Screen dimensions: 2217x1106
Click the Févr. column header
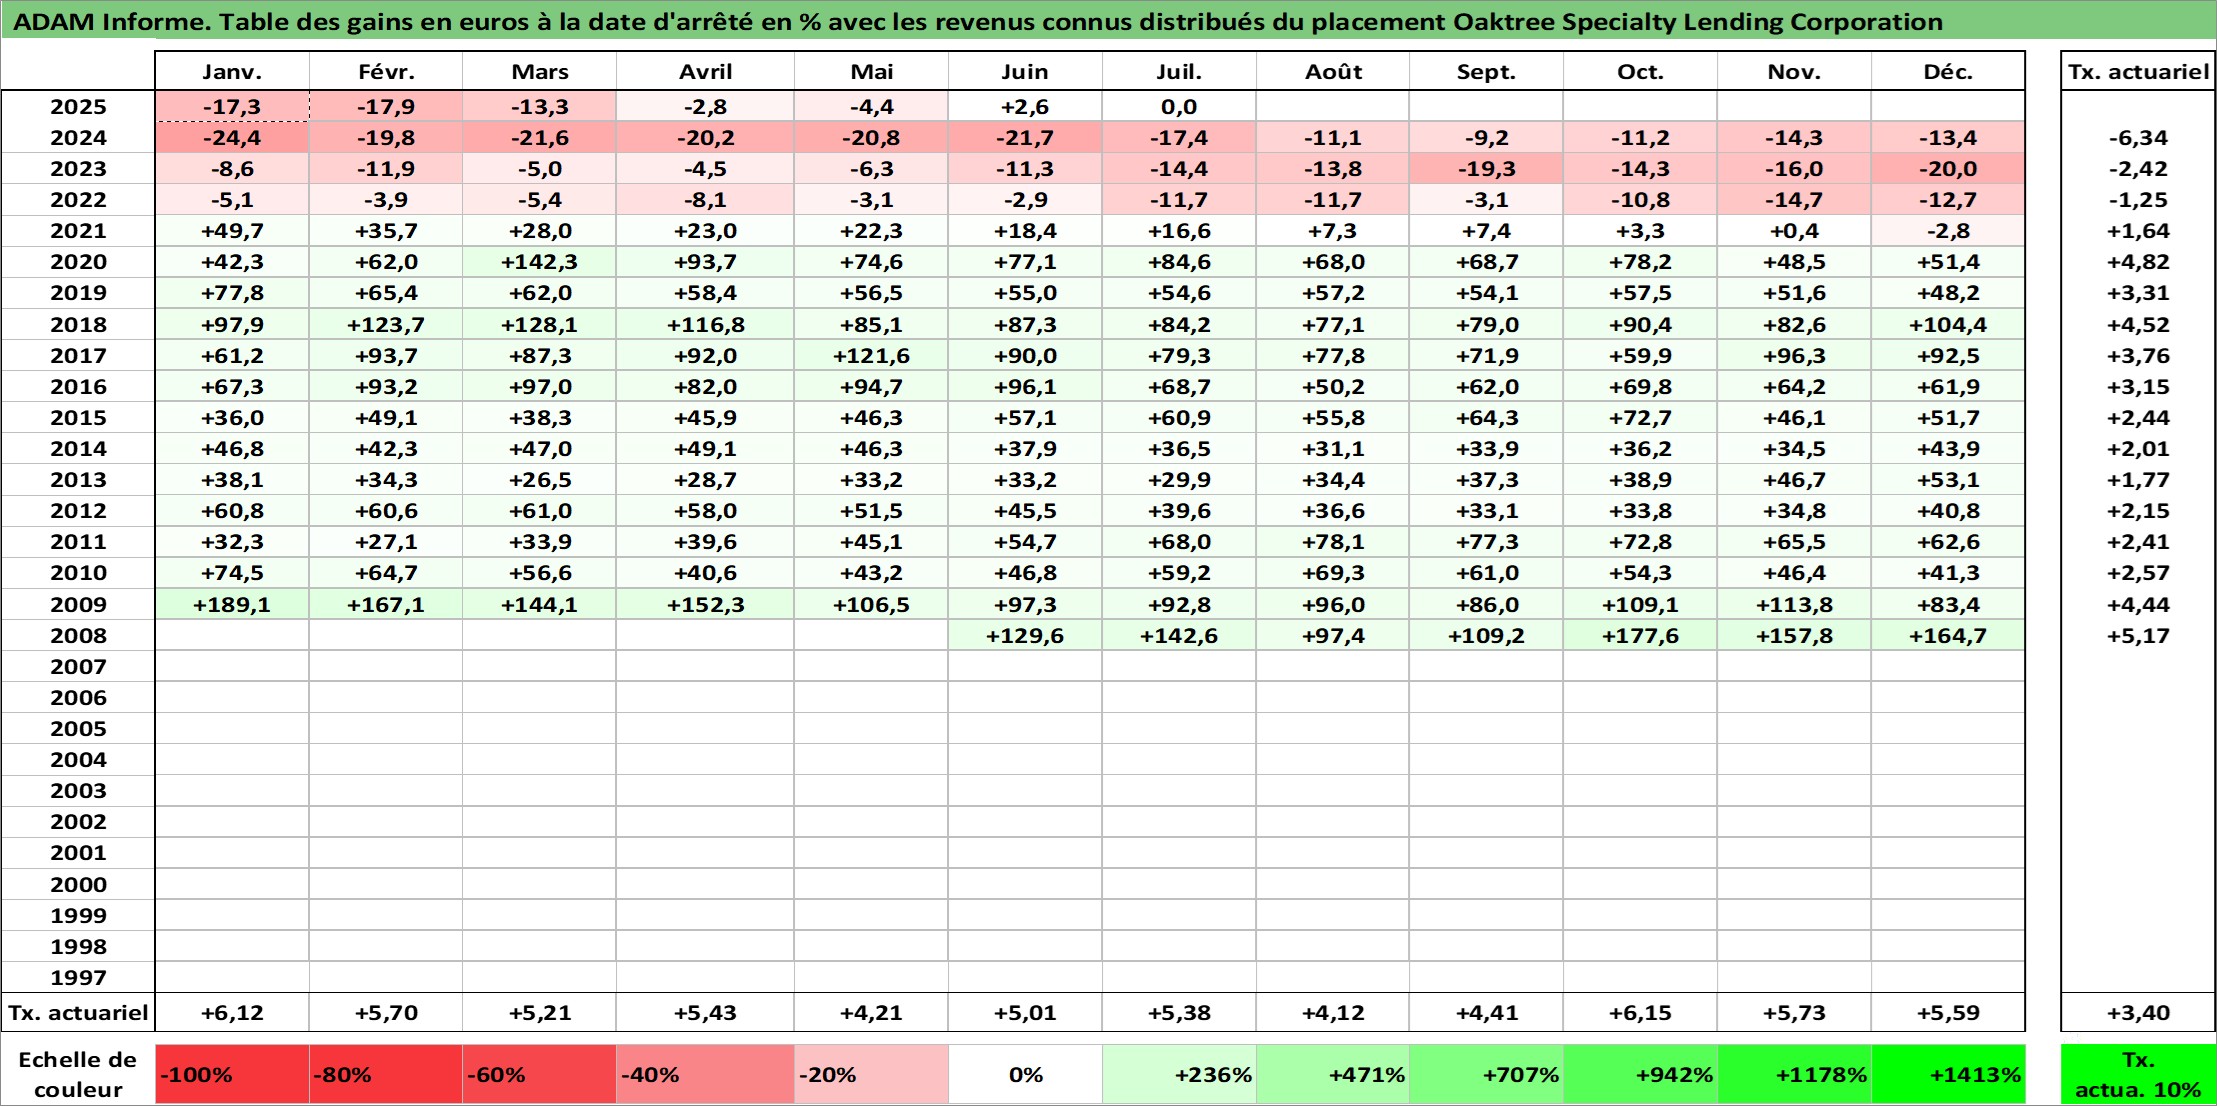point(386,71)
